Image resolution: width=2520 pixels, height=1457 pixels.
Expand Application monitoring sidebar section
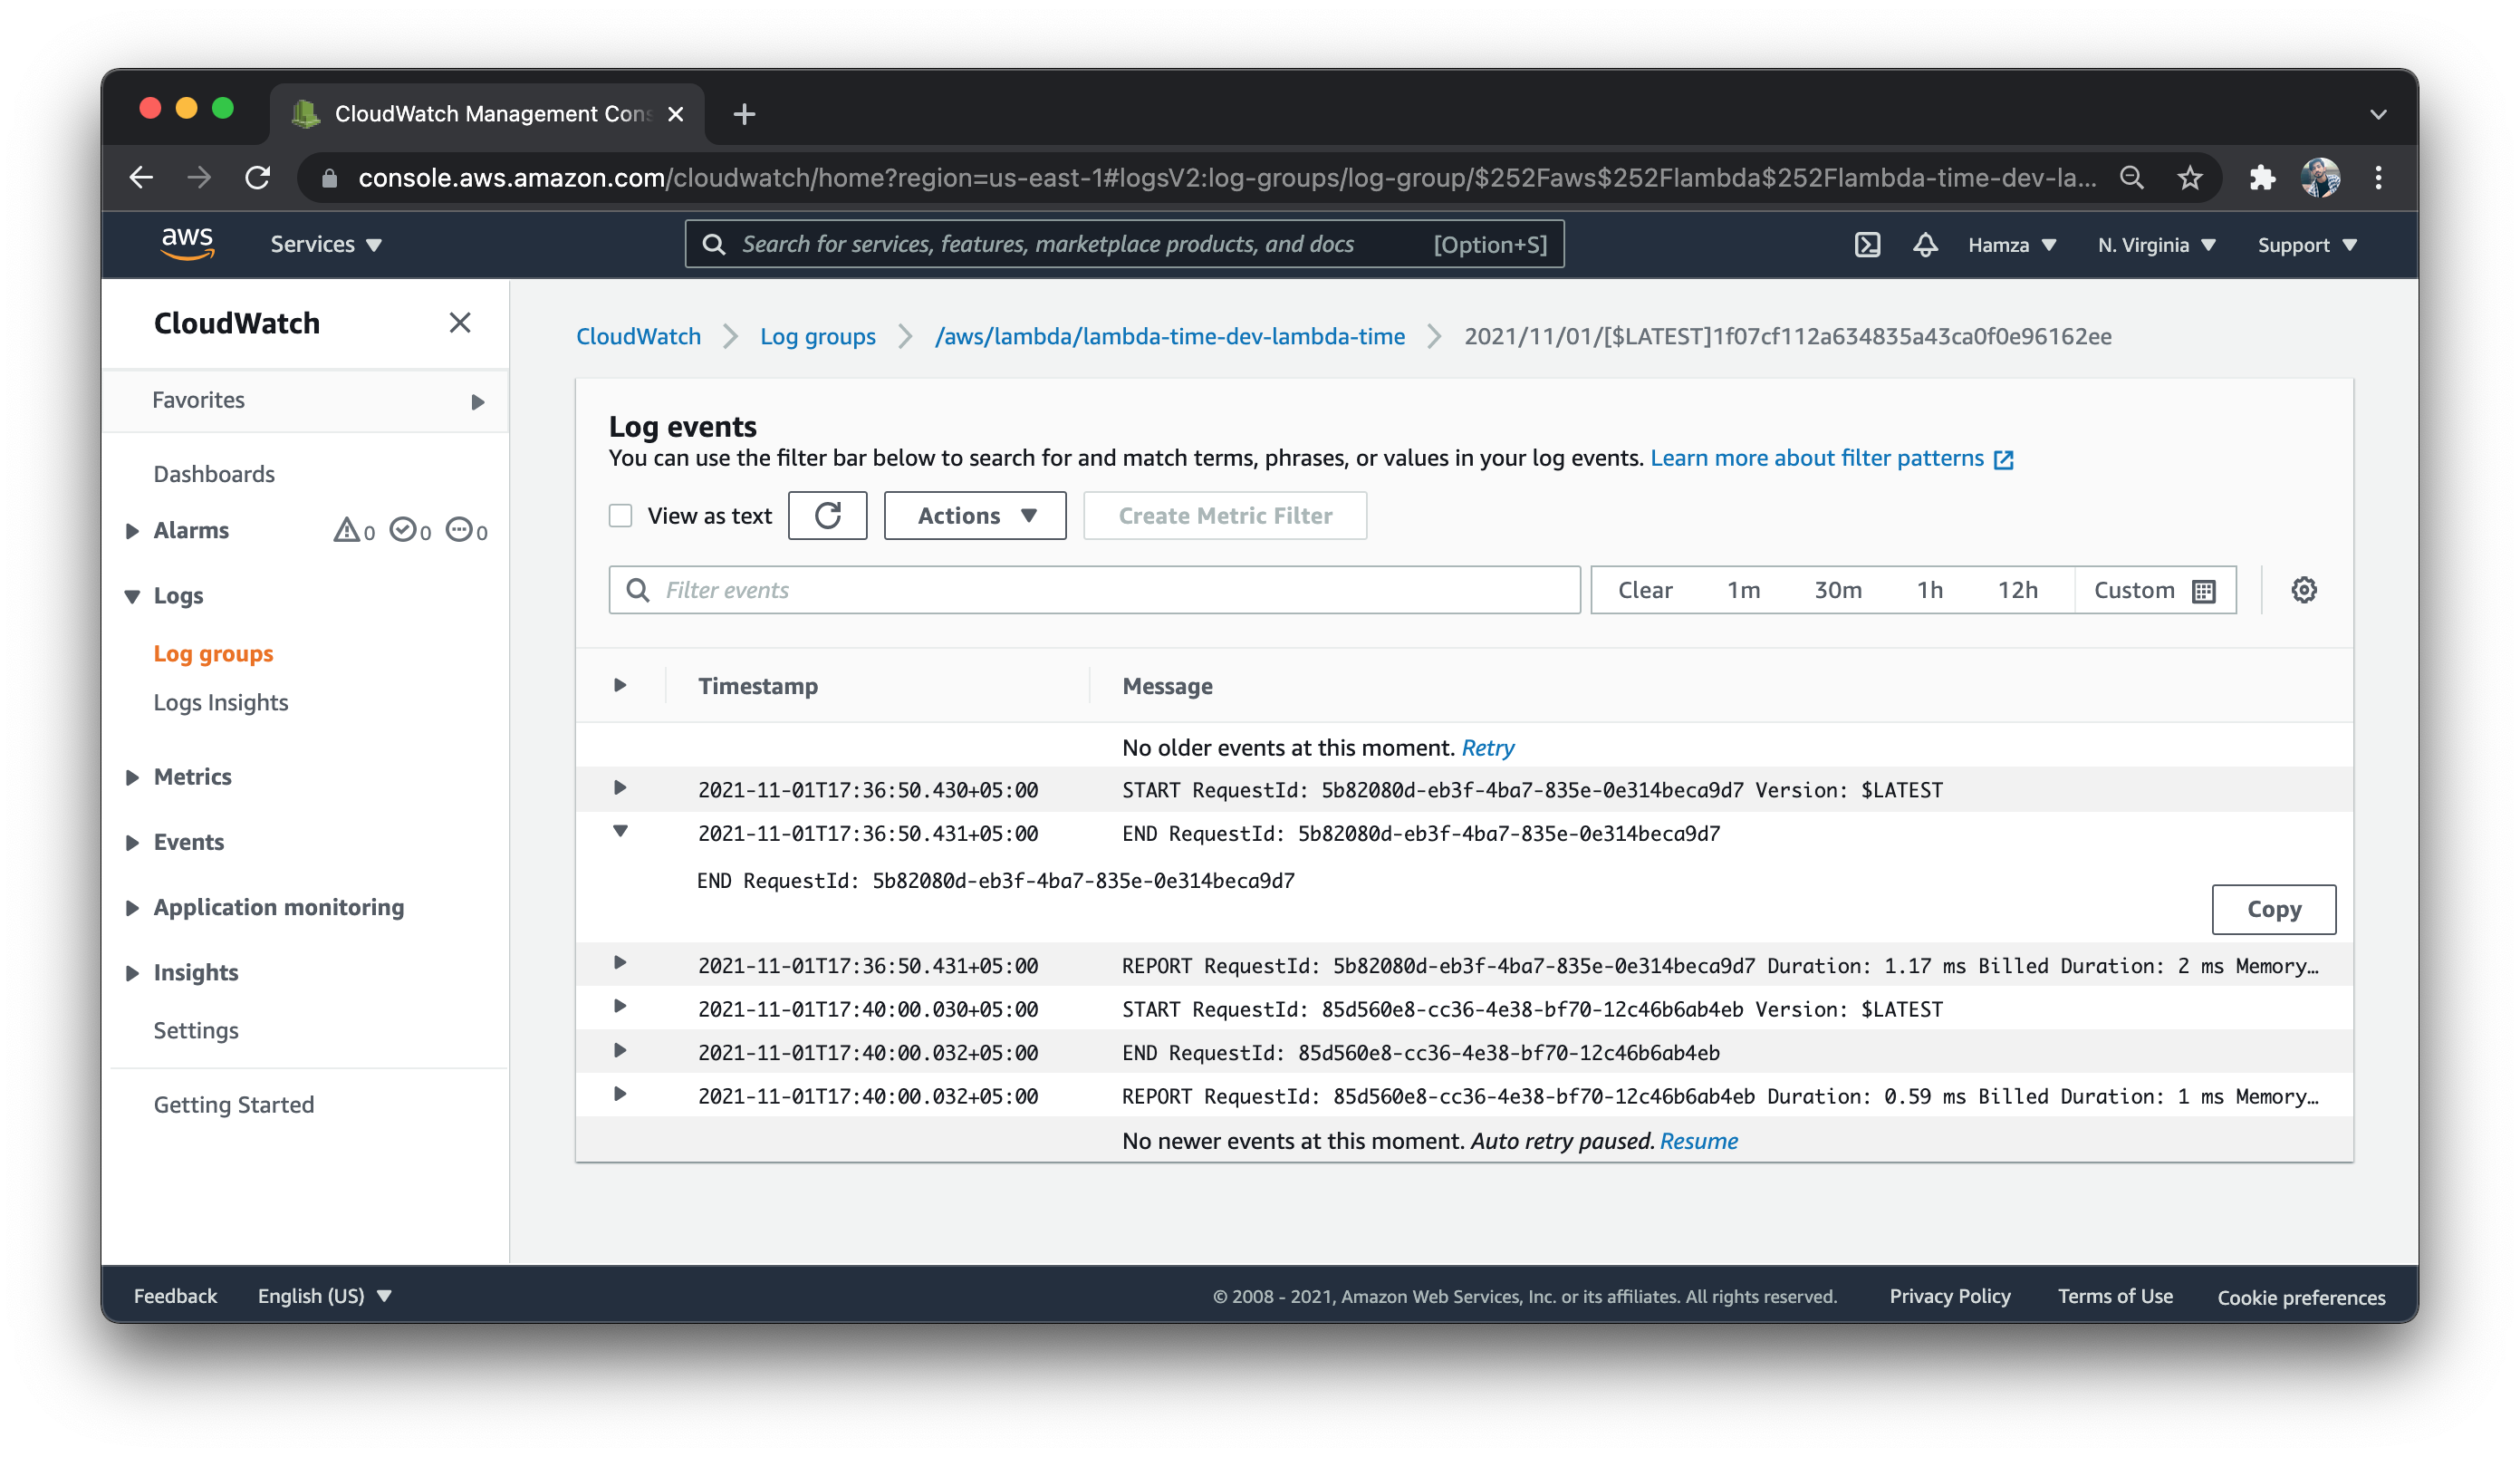tap(132, 908)
